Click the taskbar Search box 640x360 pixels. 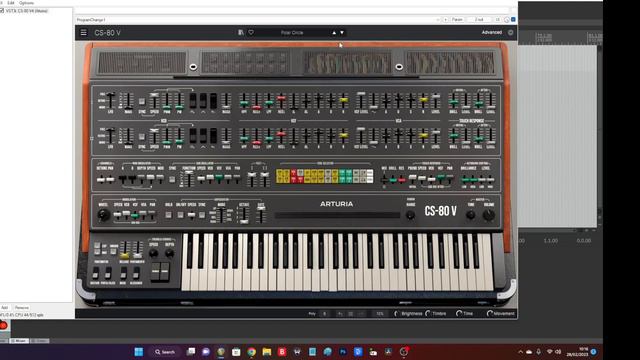click(164, 352)
